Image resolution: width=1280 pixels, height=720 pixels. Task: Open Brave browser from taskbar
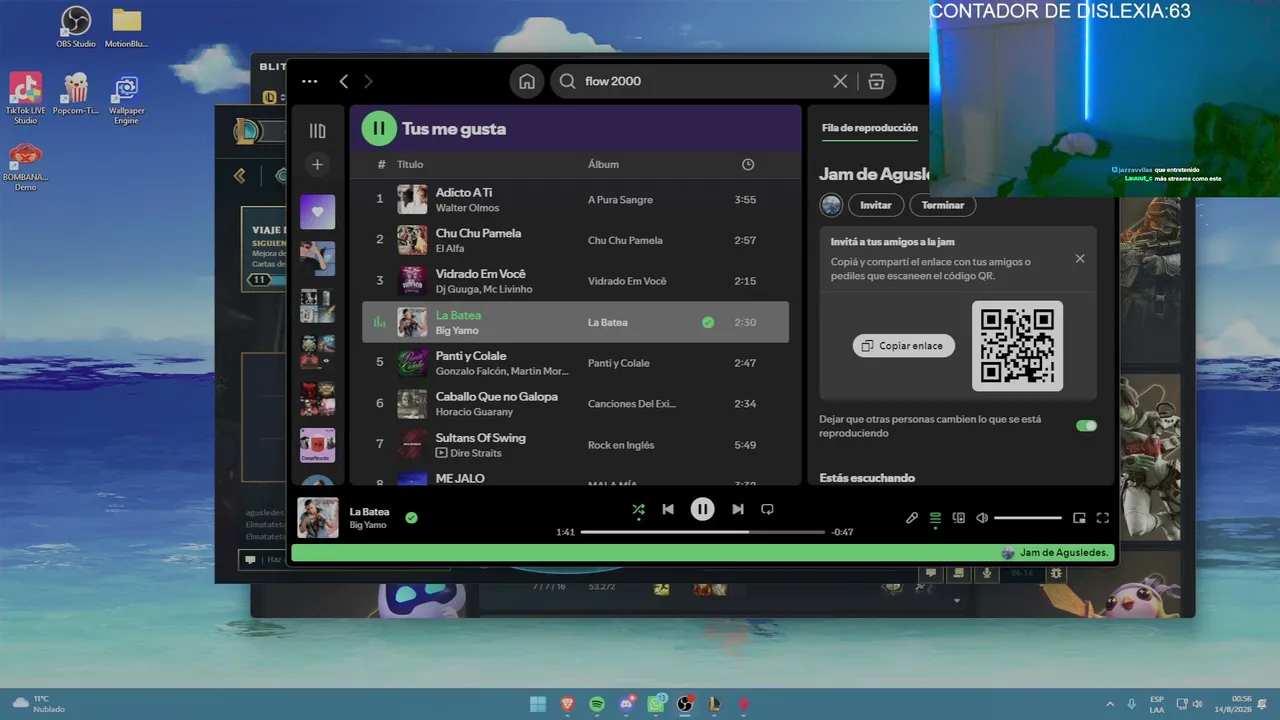point(568,704)
